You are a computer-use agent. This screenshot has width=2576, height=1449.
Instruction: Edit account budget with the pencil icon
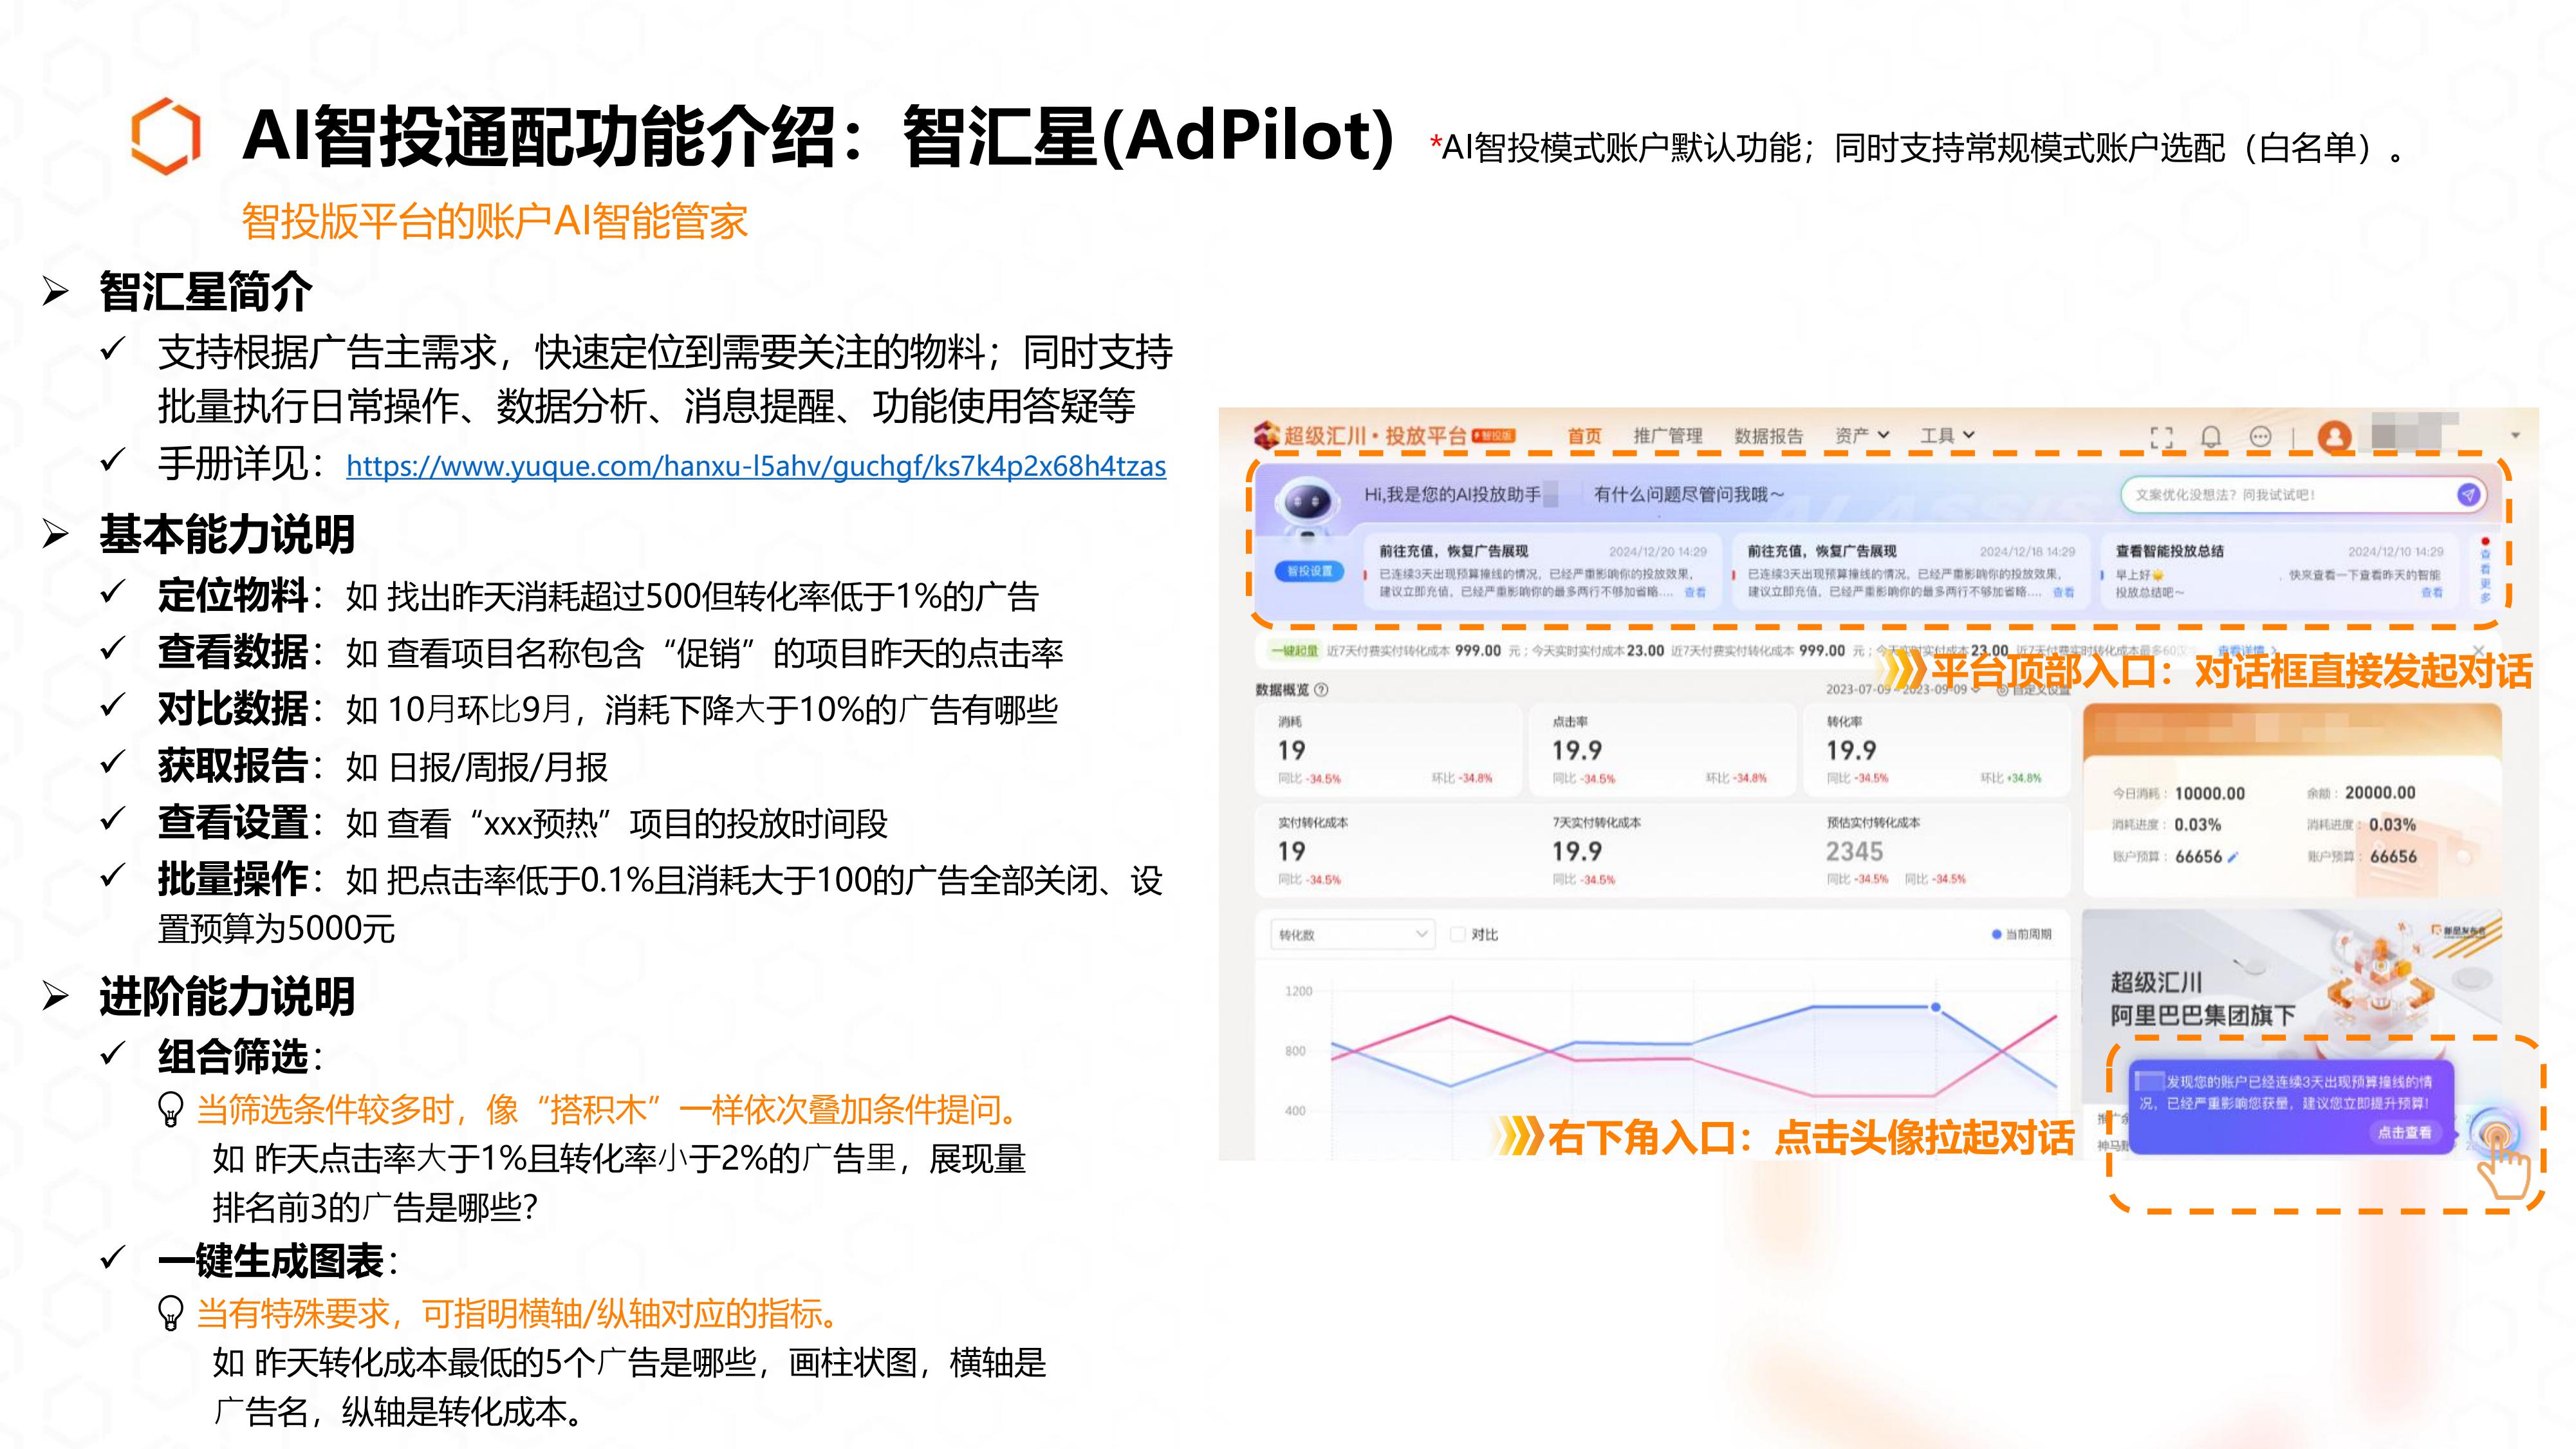pyautogui.click(x=2233, y=857)
